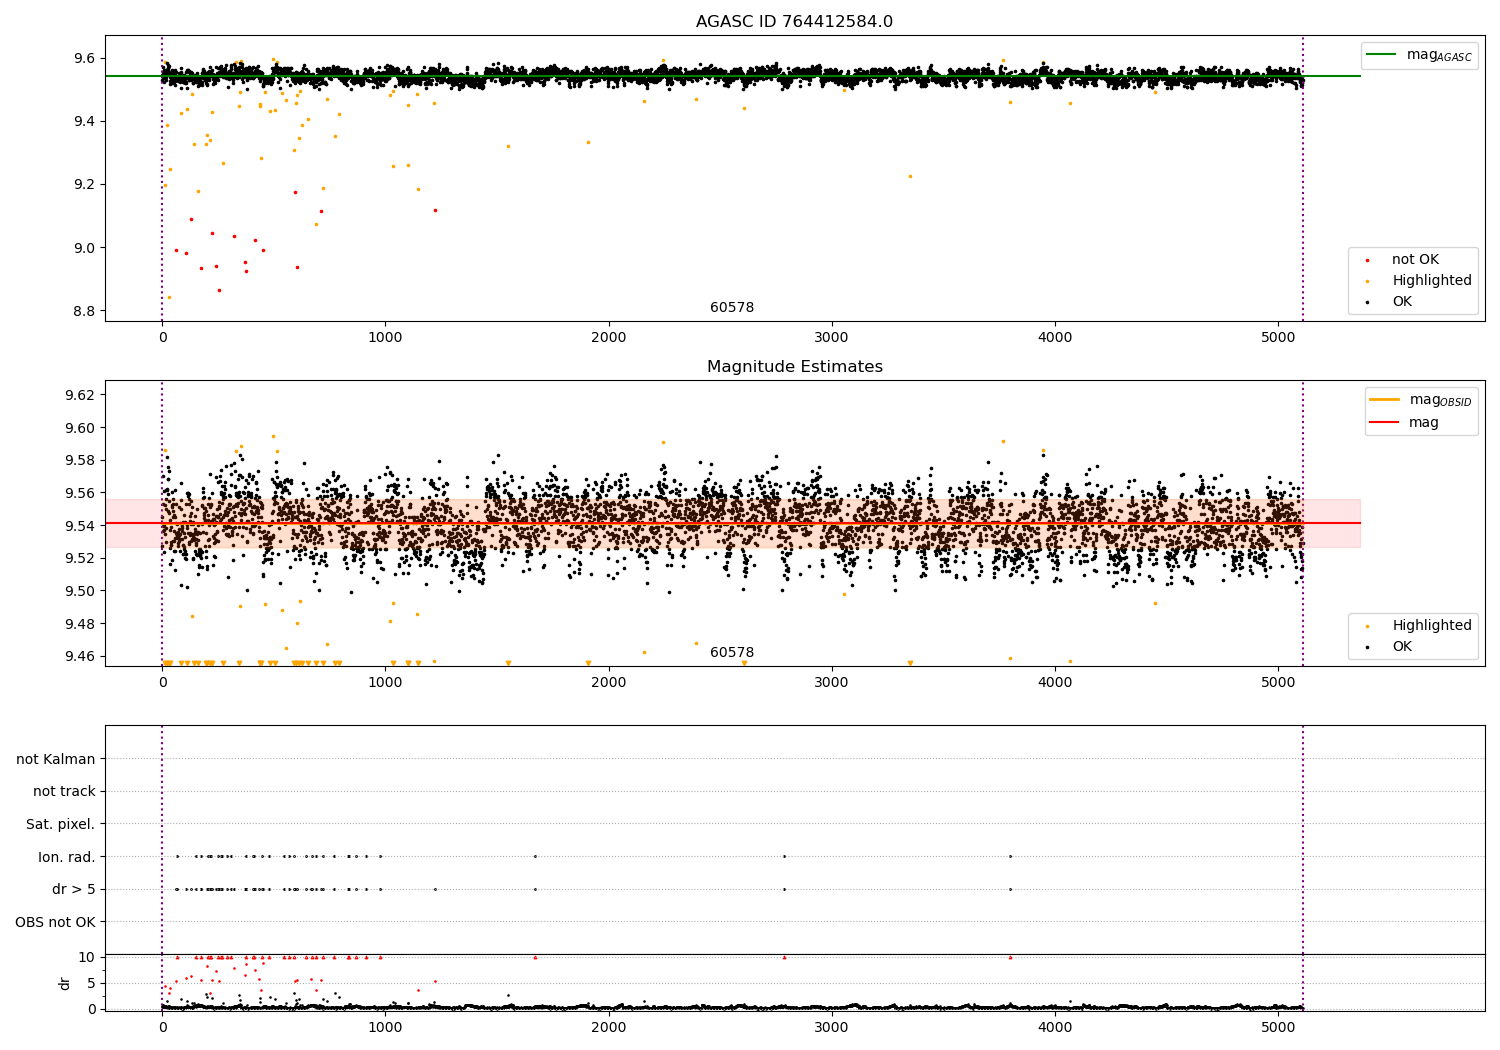1500x1050 pixels.
Task: Click the 60578 label in the middle plot
Action: (x=732, y=653)
